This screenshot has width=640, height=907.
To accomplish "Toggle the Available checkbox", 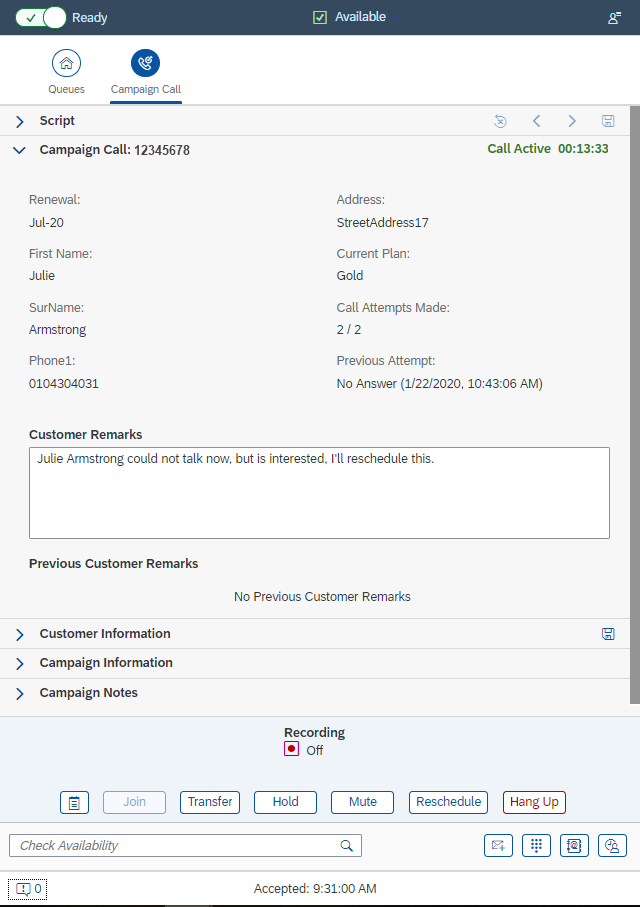I will (320, 17).
